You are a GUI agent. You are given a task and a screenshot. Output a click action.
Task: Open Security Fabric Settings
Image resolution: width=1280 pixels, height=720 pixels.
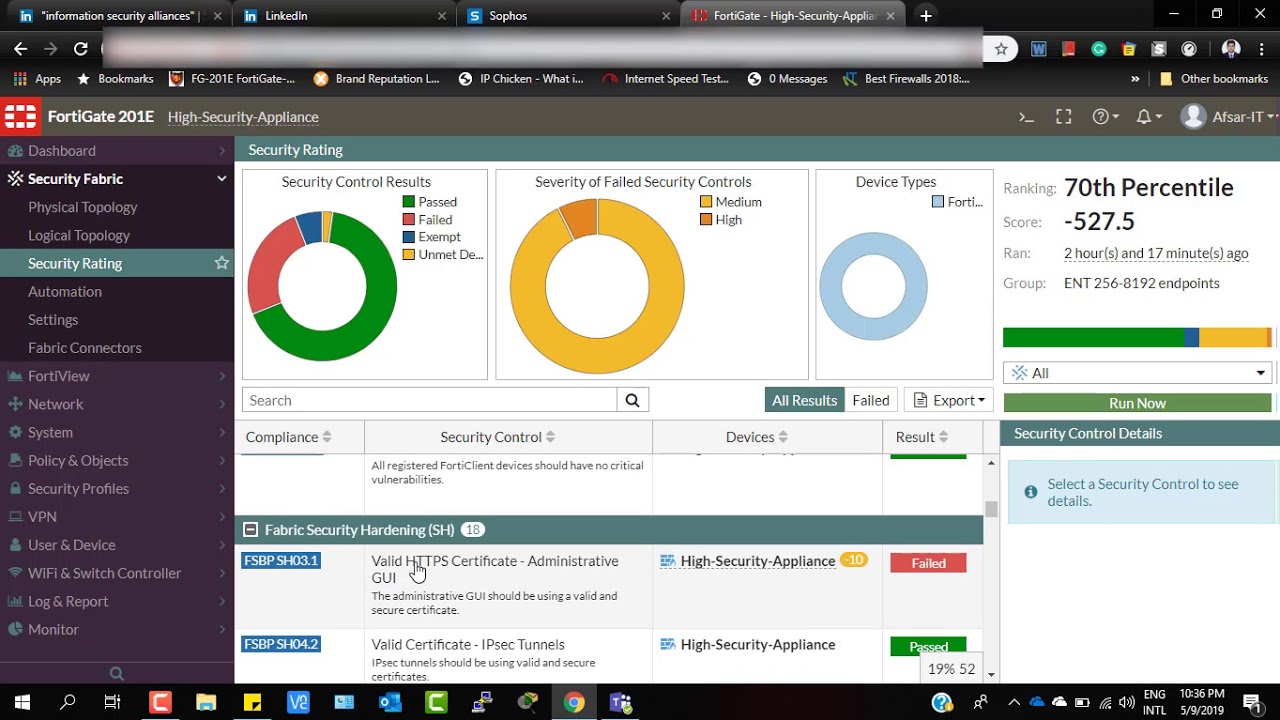point(53,319)
